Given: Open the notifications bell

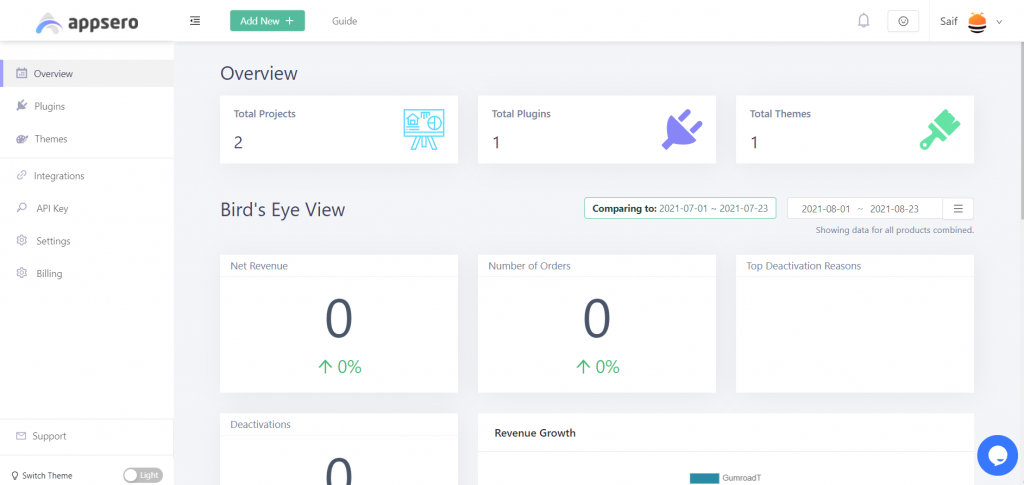Looking at the screenshot, I should click(863, 21).
